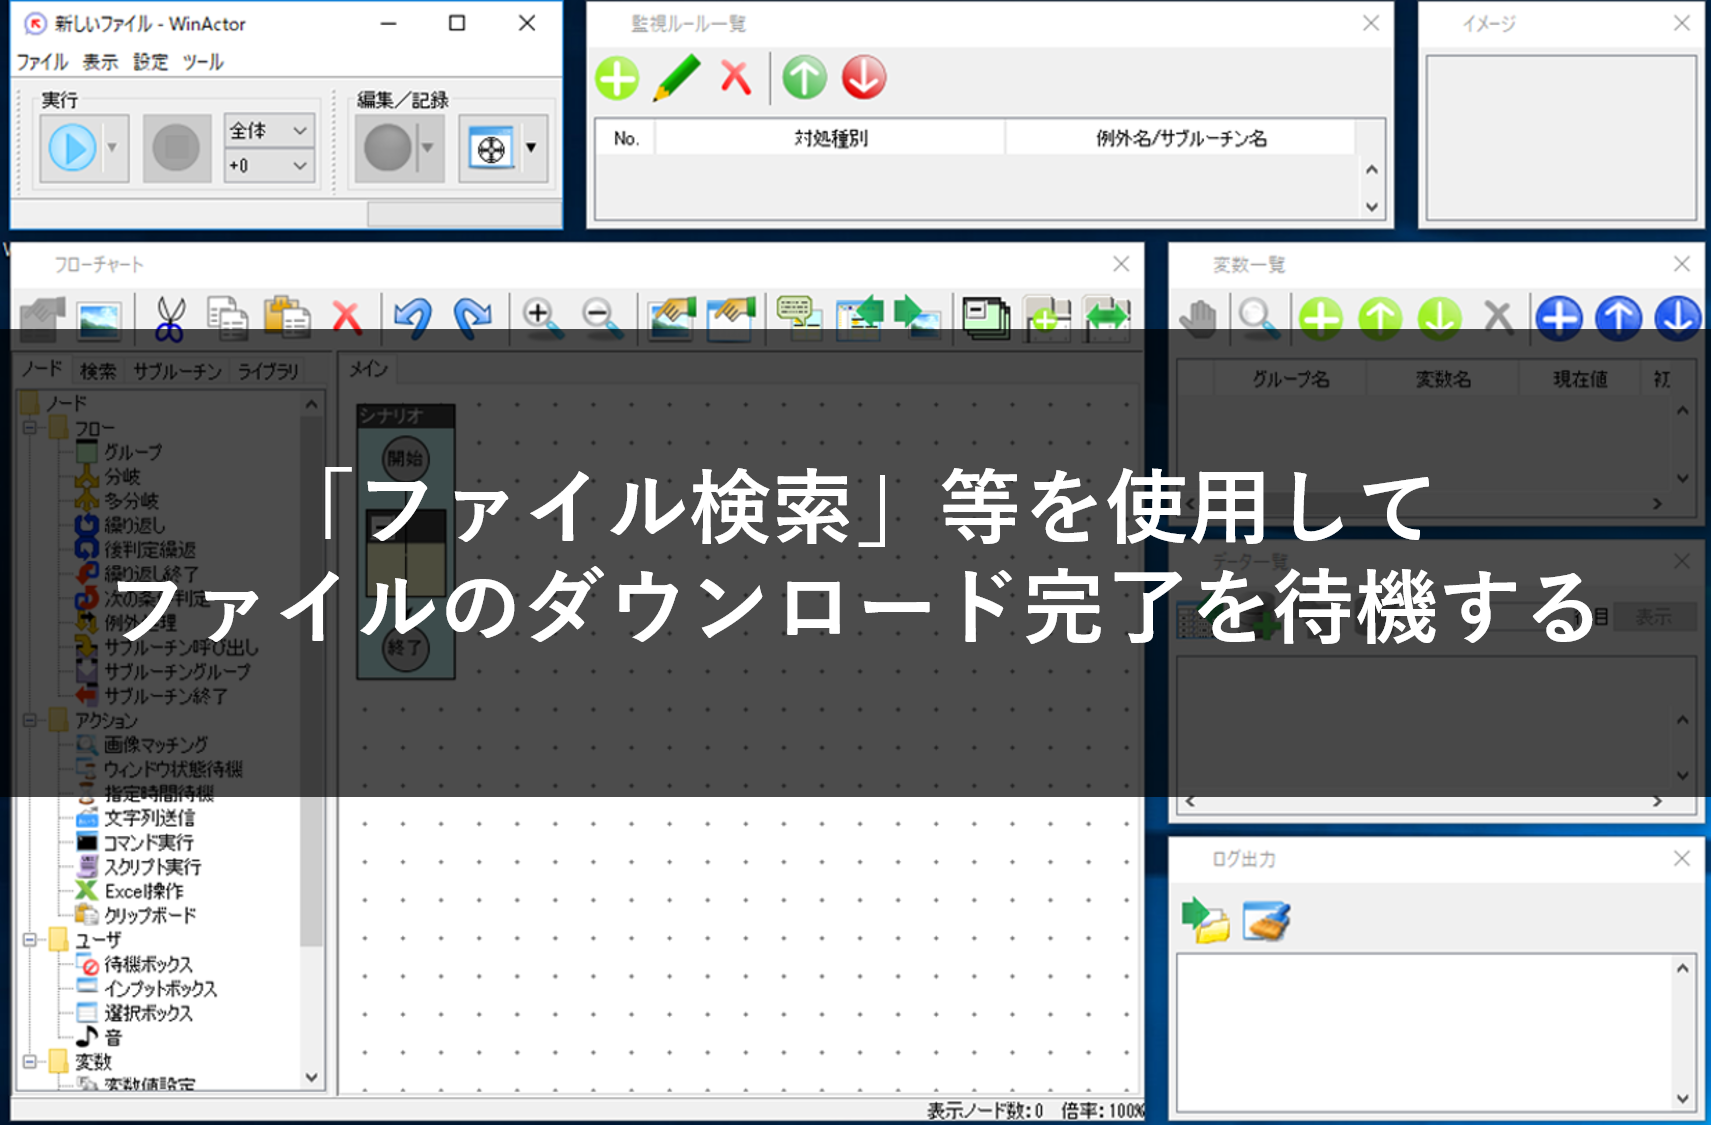Click the gray X delete icon in 変数一覧
This screenshot has height=1125, width=1711.
click(1498, 317)
